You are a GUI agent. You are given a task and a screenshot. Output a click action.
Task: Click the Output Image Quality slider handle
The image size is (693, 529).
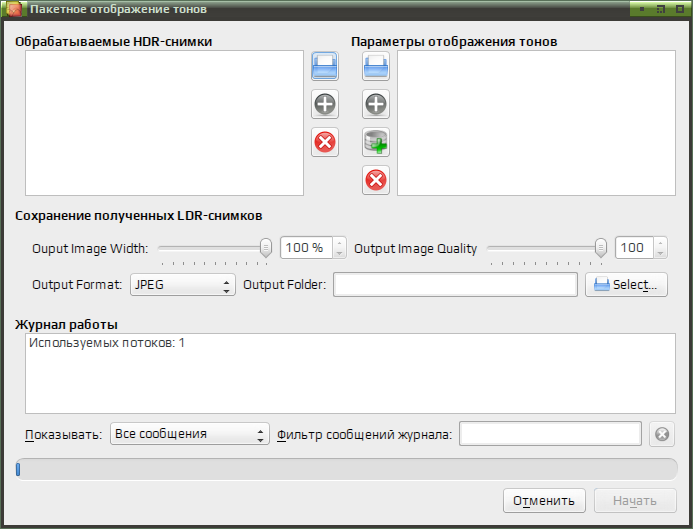click(601, 248)
